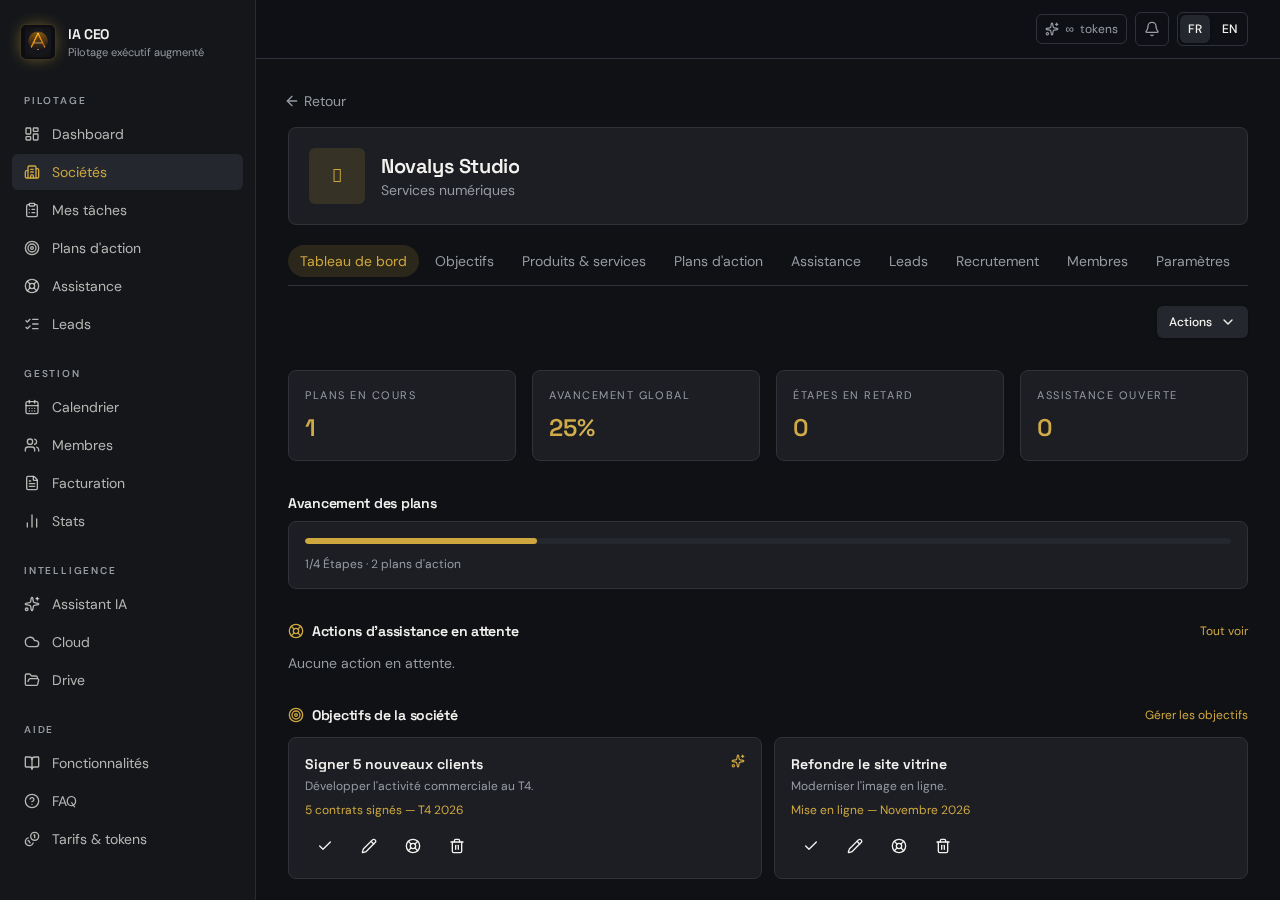
Task: Click "Tout voir" for assistance actions
Action: click(1224, 631)
